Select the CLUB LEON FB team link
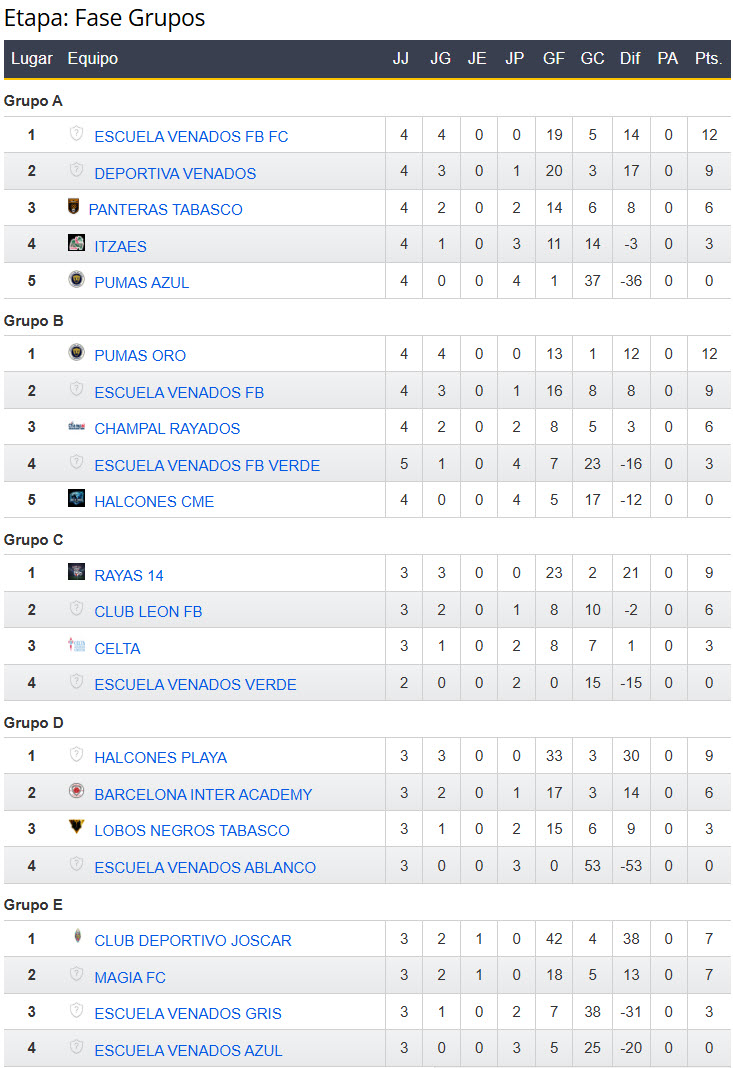Screen dimensions: 733x1068 (x=148, y=611)
